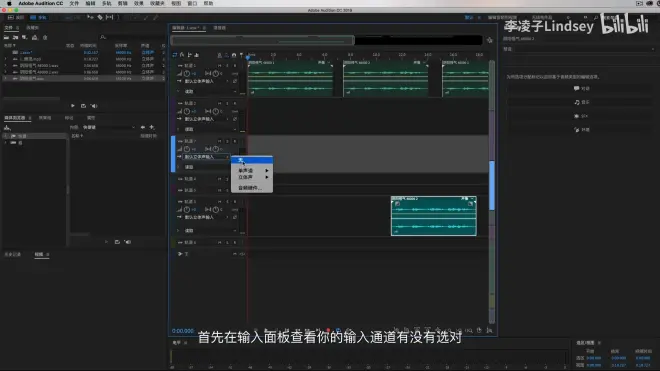Click the metronome icon above track headers
Image resolution: width=660 pixels, height=371 pixels.
coord(219,55)
